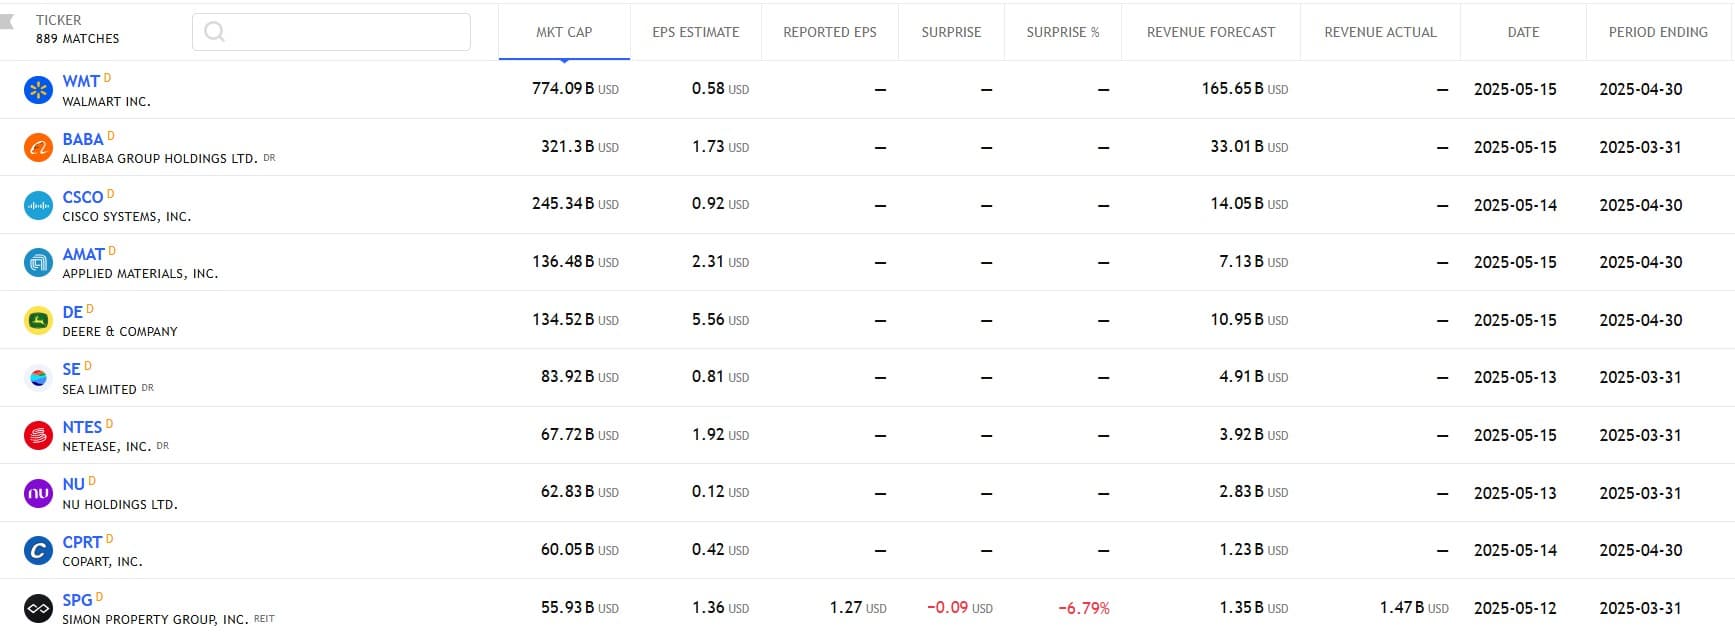The width and height of the screenshot is (1735, 634).
Task: Sort by REPORTED EPS column
Action: tap(830, 32)
